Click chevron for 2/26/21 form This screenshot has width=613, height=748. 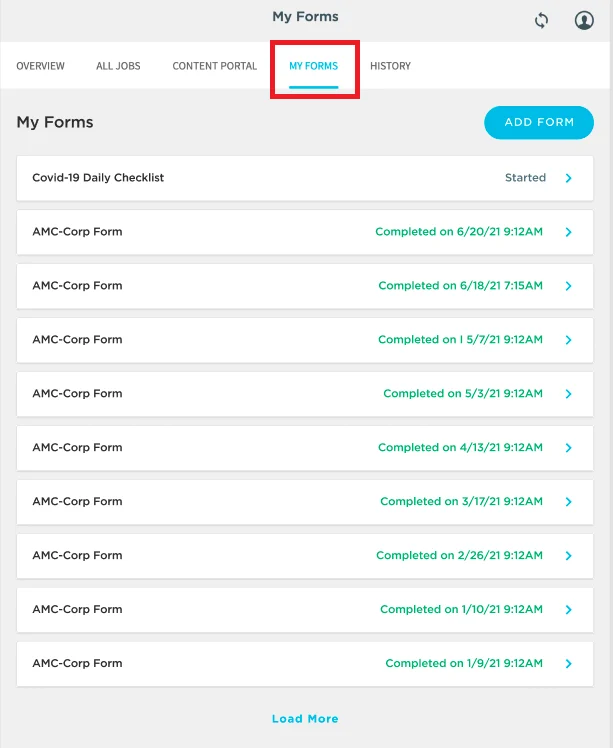pos(568,555)
